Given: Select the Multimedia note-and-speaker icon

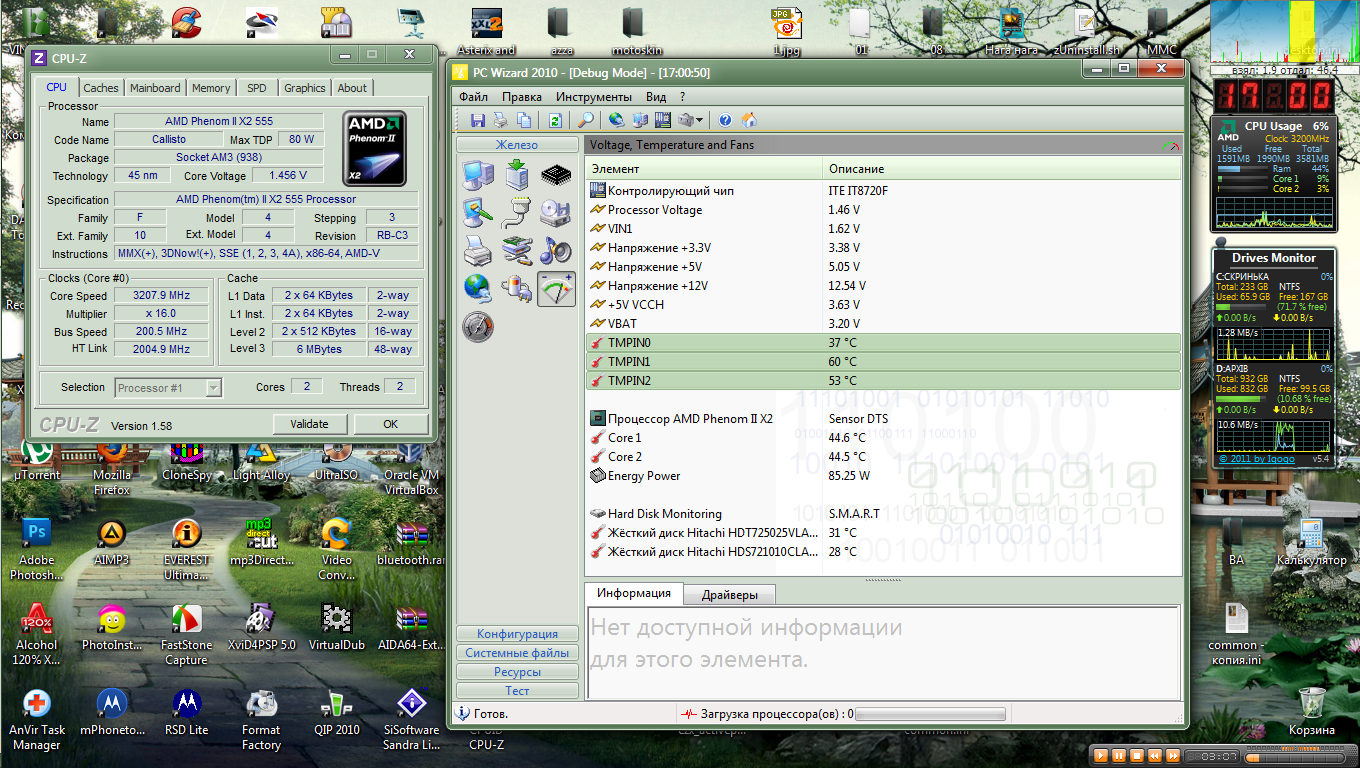Looking at the screenshot, I should click(x=556, y=250).
